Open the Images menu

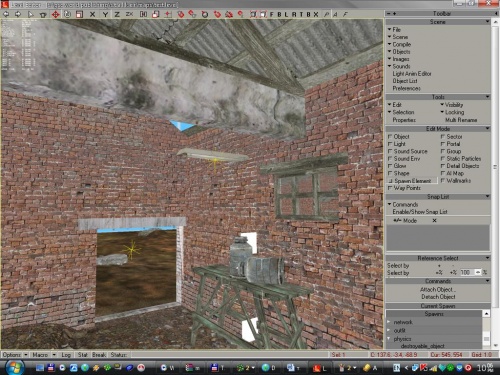click(398, 59)
